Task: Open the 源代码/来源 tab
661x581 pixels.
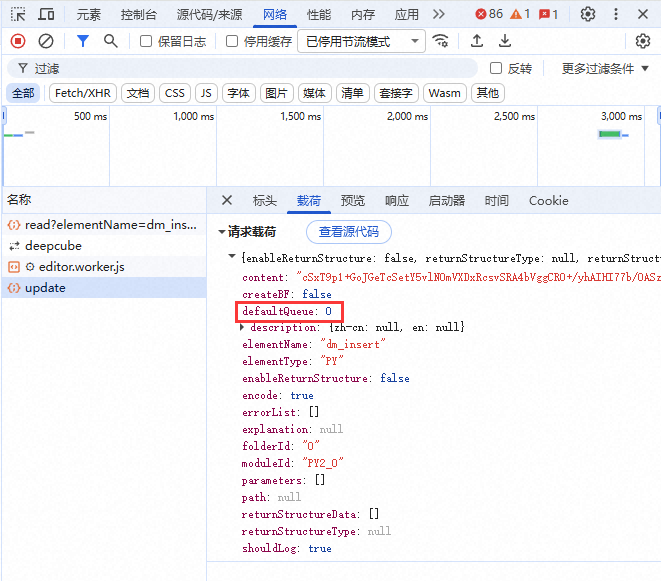Action: (210, 14)
